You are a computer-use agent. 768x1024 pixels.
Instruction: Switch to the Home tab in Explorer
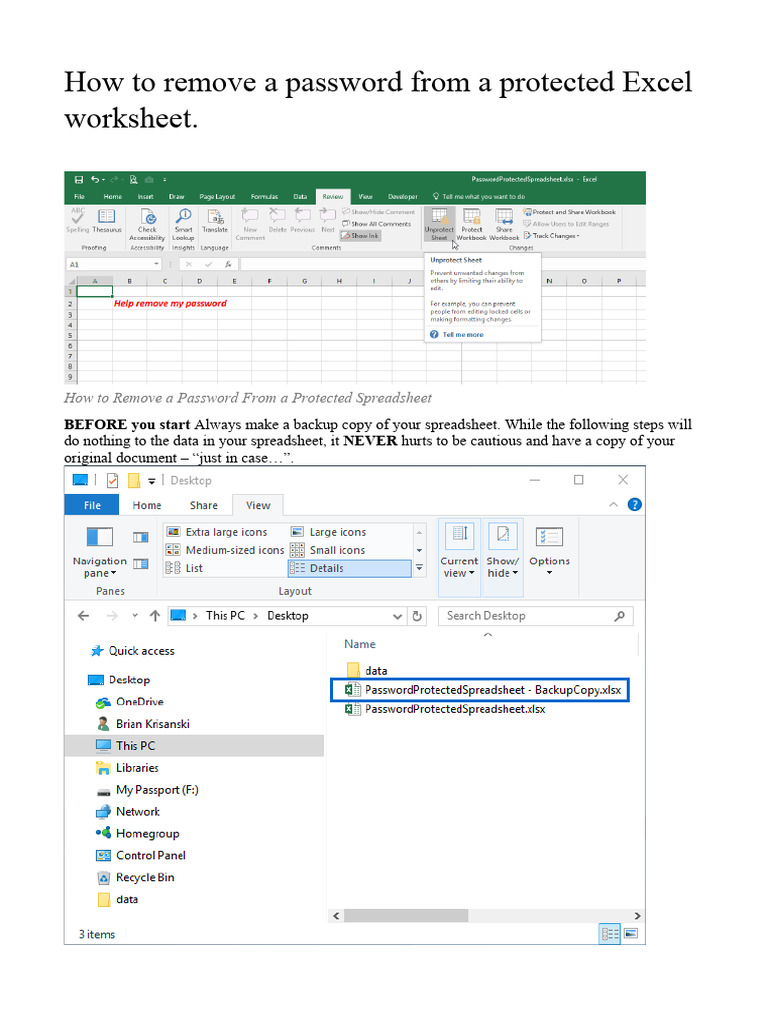[147, 505]
